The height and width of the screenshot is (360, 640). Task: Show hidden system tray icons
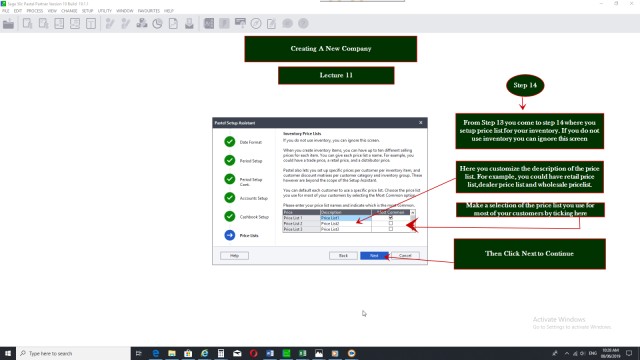567,353
